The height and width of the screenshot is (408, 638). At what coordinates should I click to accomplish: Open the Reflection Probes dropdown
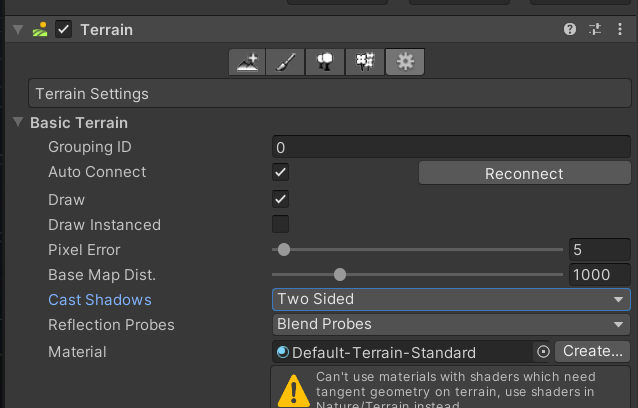451,324
